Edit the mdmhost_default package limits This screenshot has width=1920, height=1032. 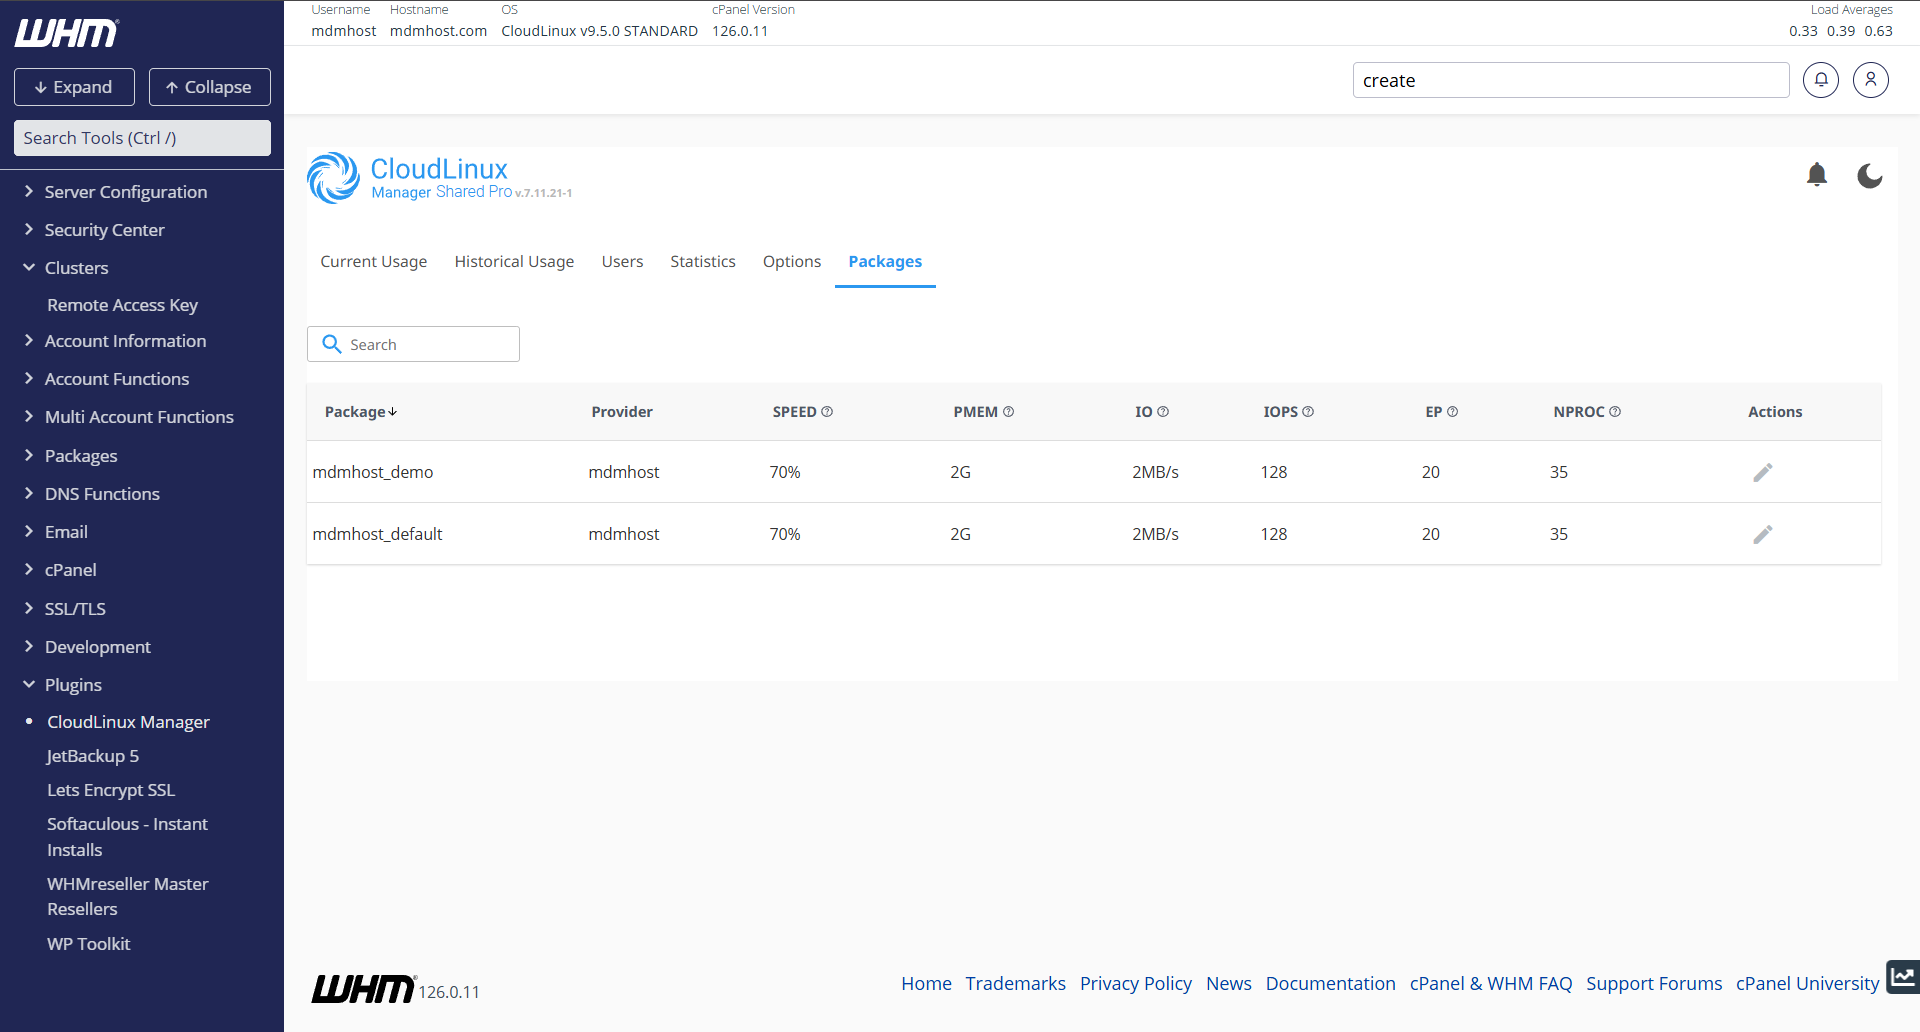pos(1763,534)
